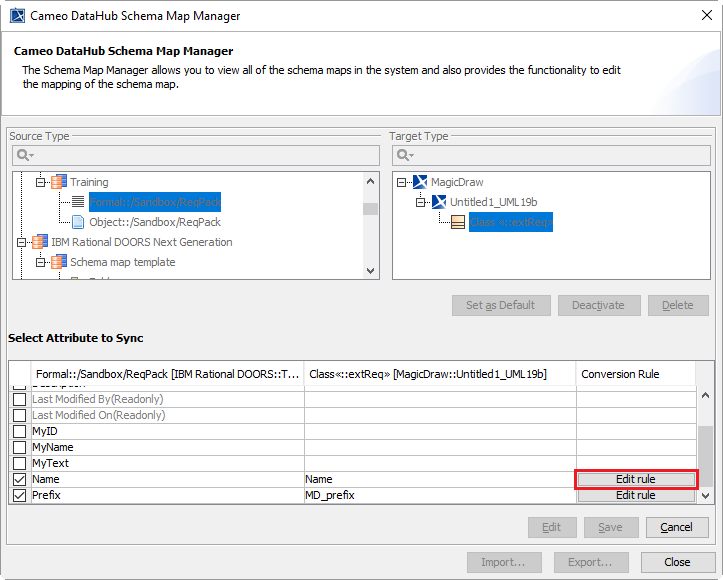This screenshot has height=580, width=723.
Task: Select MagicDraw in the target tree
Action: 457,182
